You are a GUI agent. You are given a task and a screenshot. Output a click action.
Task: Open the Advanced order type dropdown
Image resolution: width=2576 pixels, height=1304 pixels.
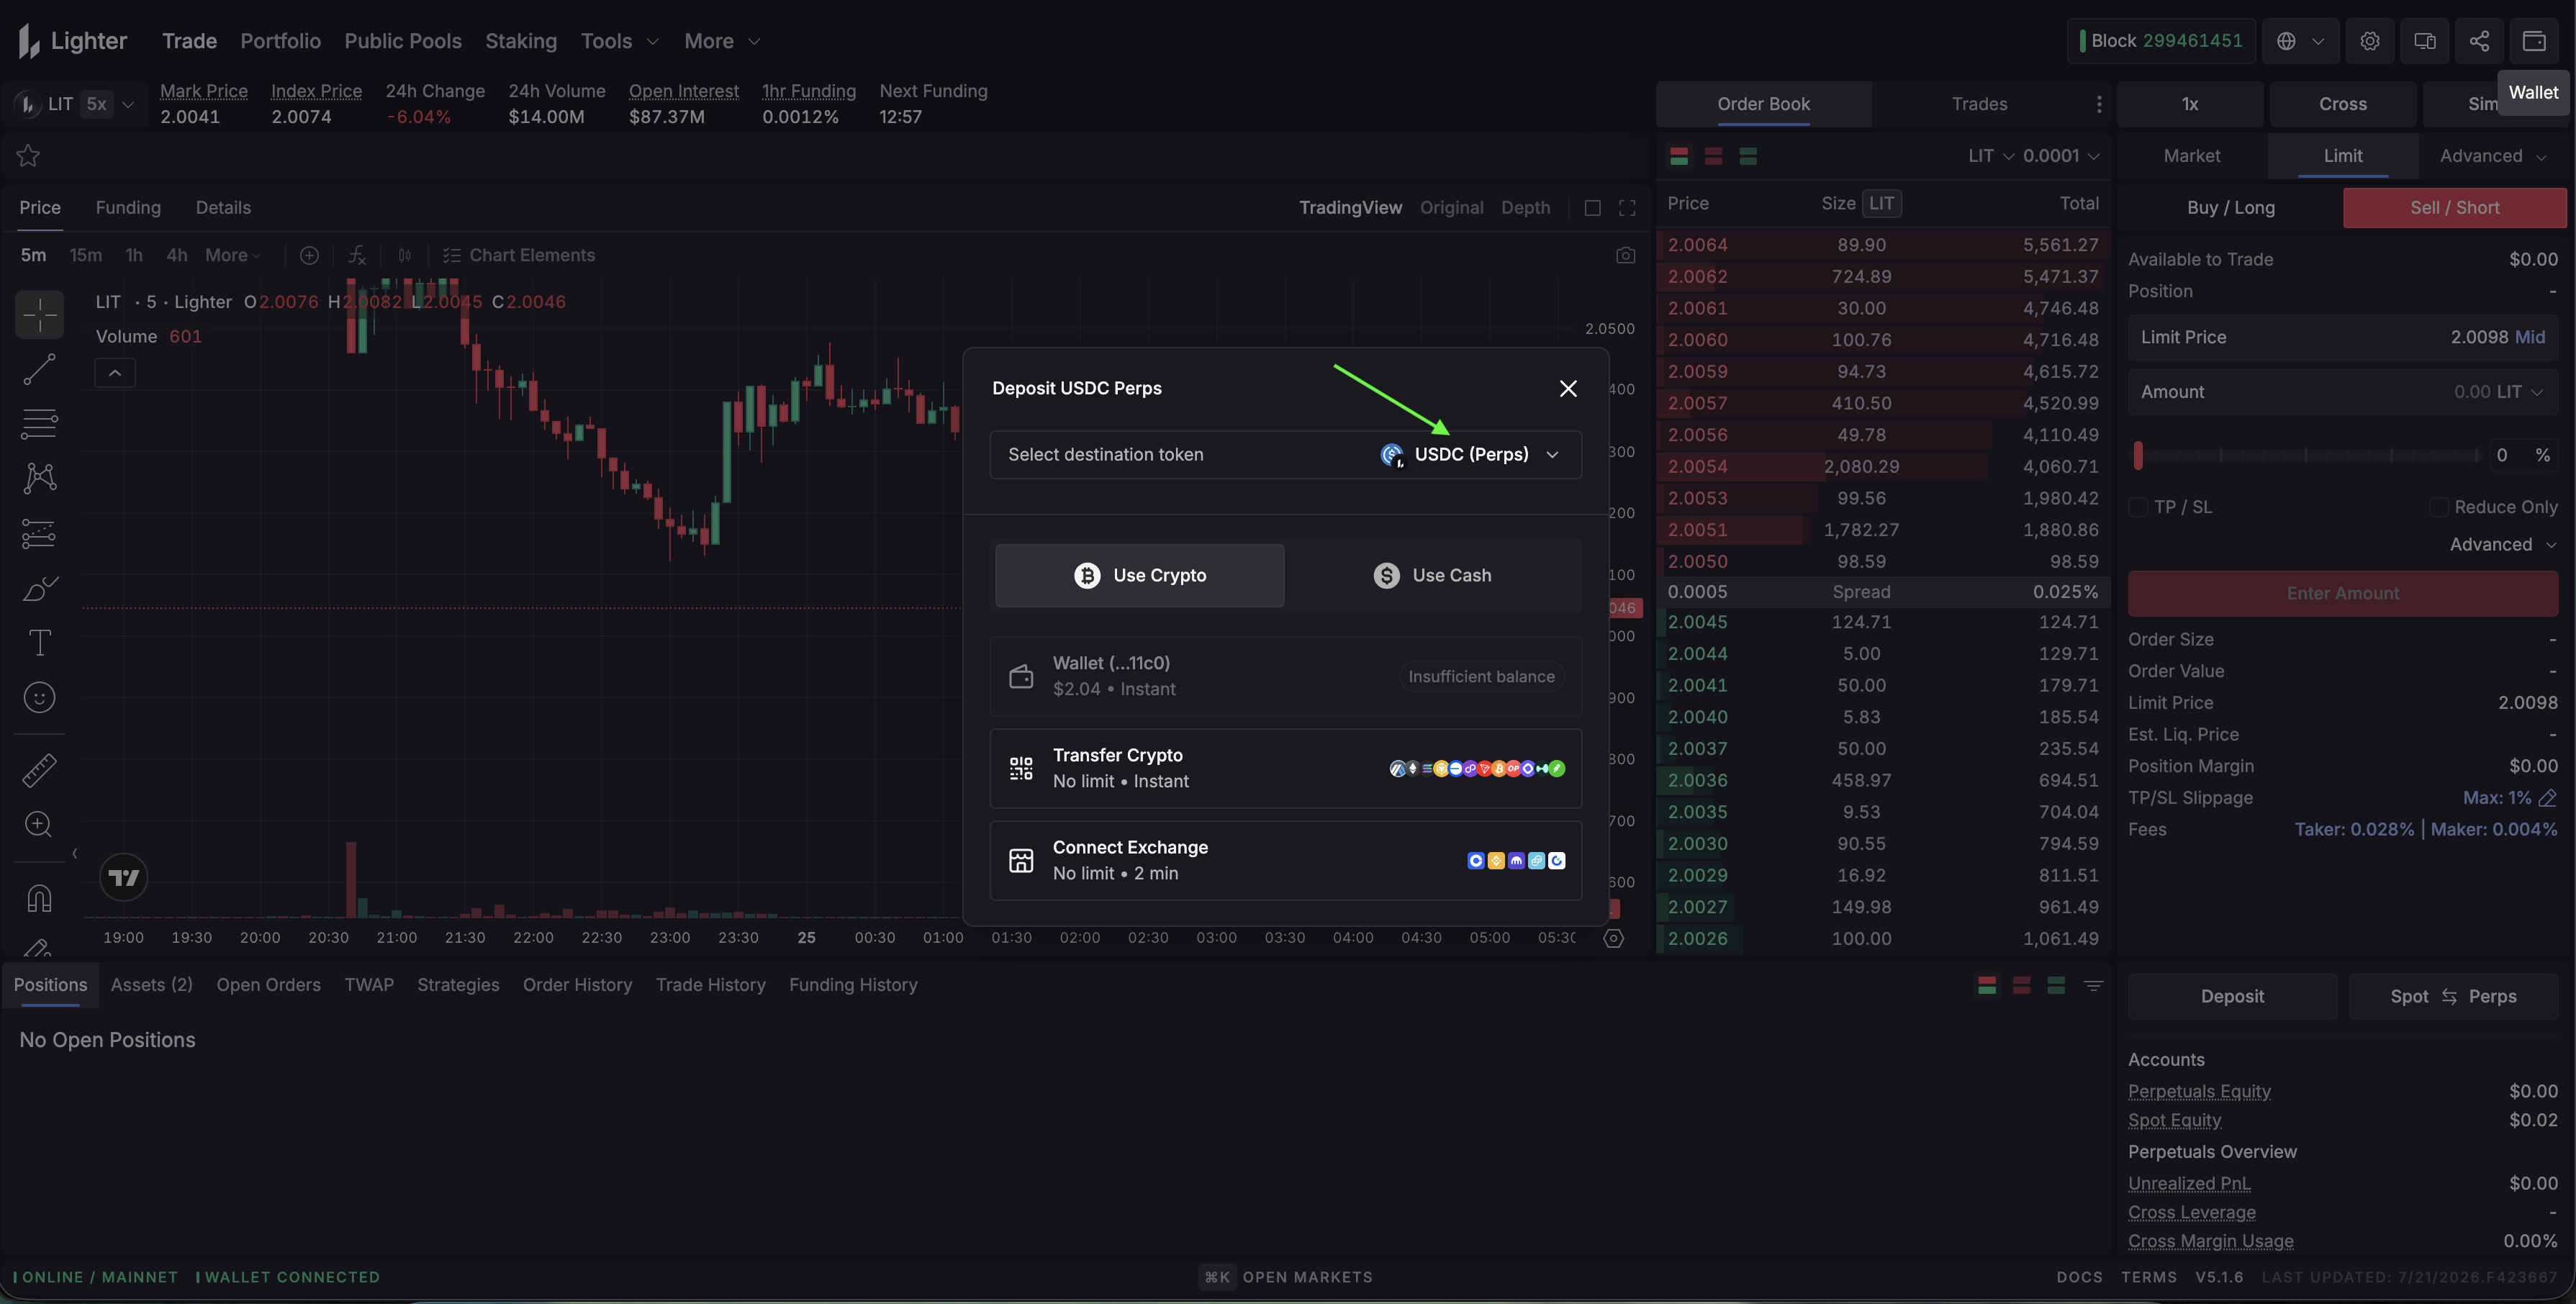(2492, 156)
